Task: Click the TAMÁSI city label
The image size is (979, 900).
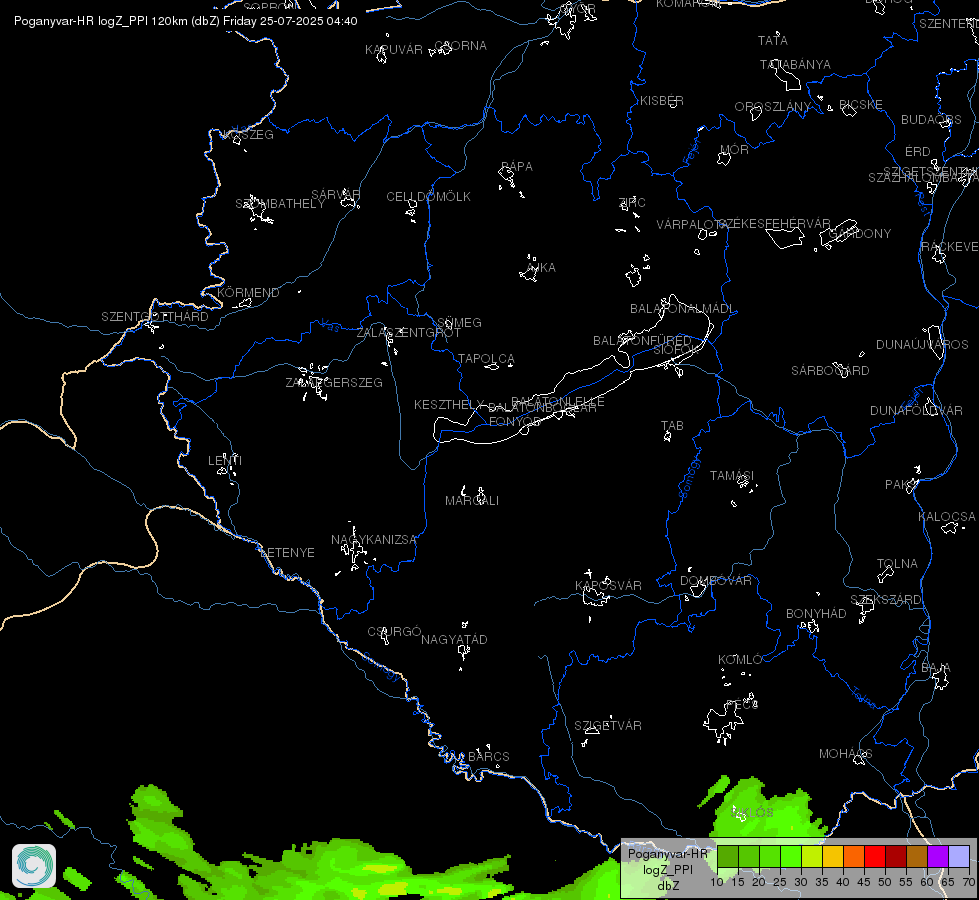Action: point(732,476)
